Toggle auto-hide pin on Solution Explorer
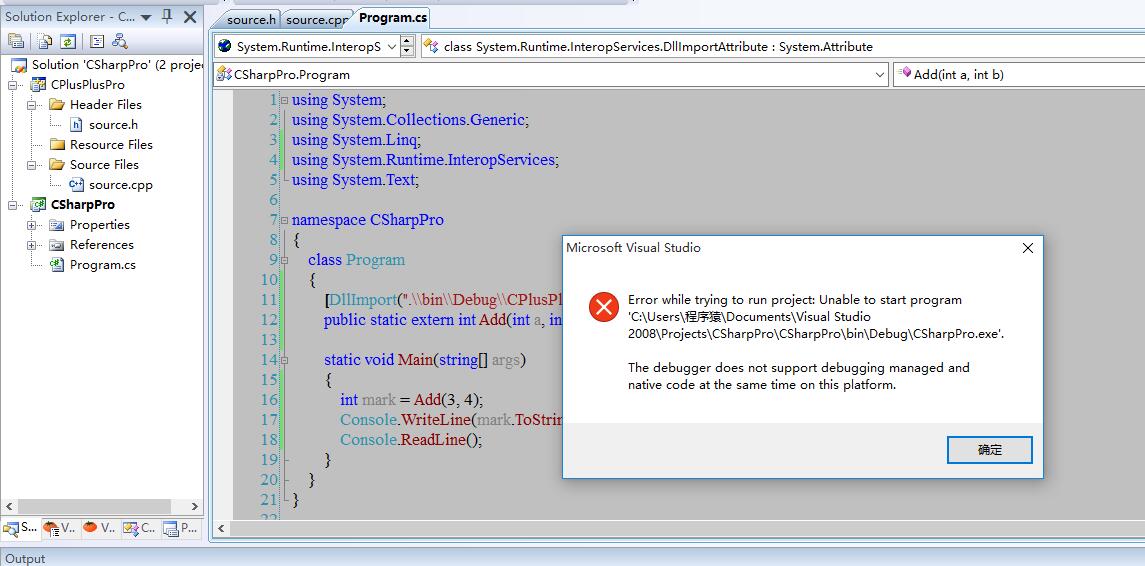1145x566 pixels. click(x=166, y=16)
